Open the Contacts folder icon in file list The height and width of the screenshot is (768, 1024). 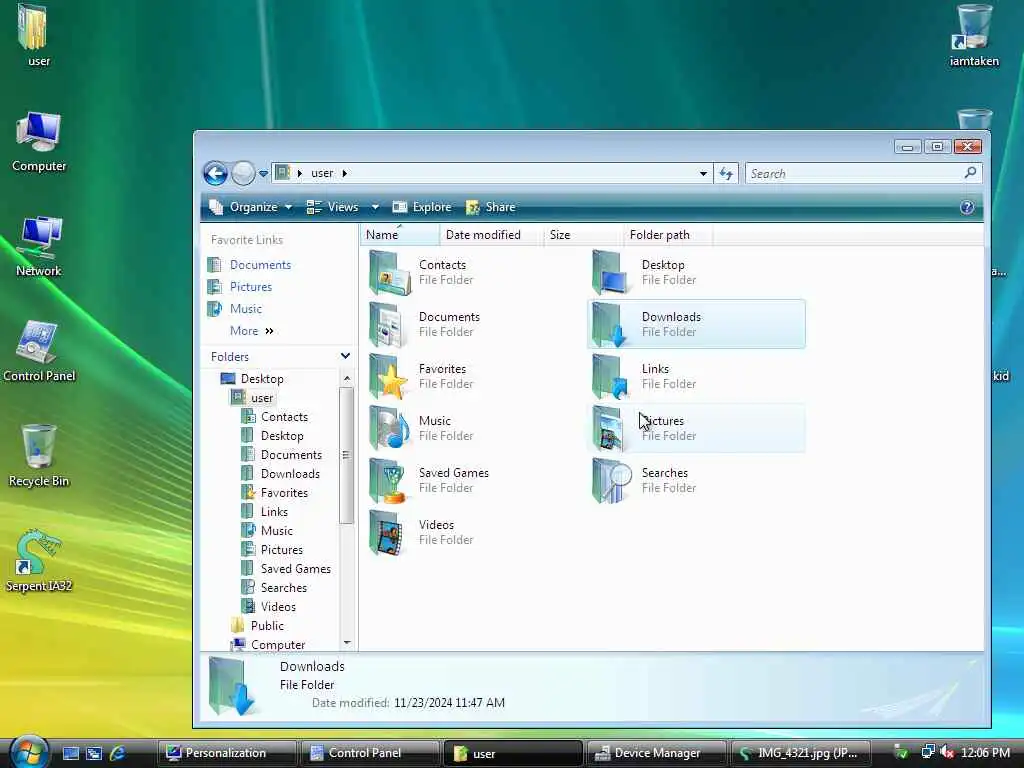(x=390, y=272)
